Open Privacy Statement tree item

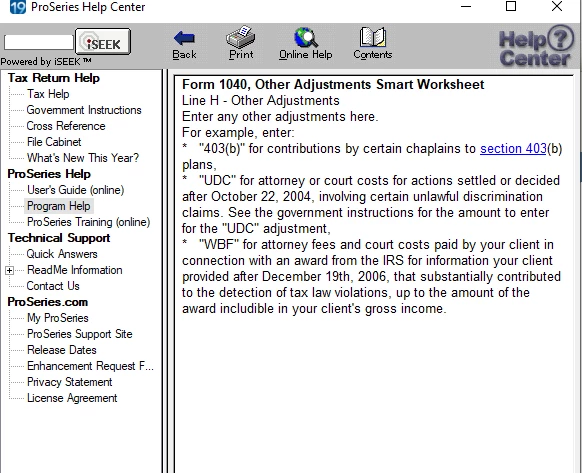pos(69,382)
